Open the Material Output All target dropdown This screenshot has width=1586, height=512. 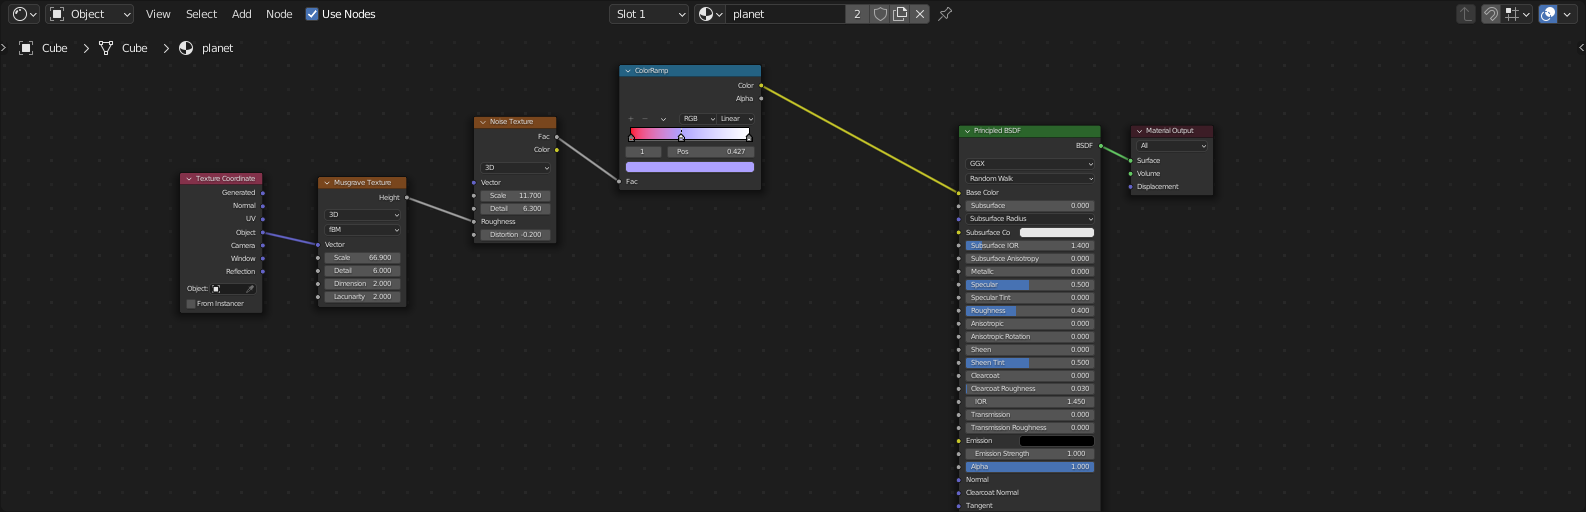pyautogui.click(x=1173, y=146)
